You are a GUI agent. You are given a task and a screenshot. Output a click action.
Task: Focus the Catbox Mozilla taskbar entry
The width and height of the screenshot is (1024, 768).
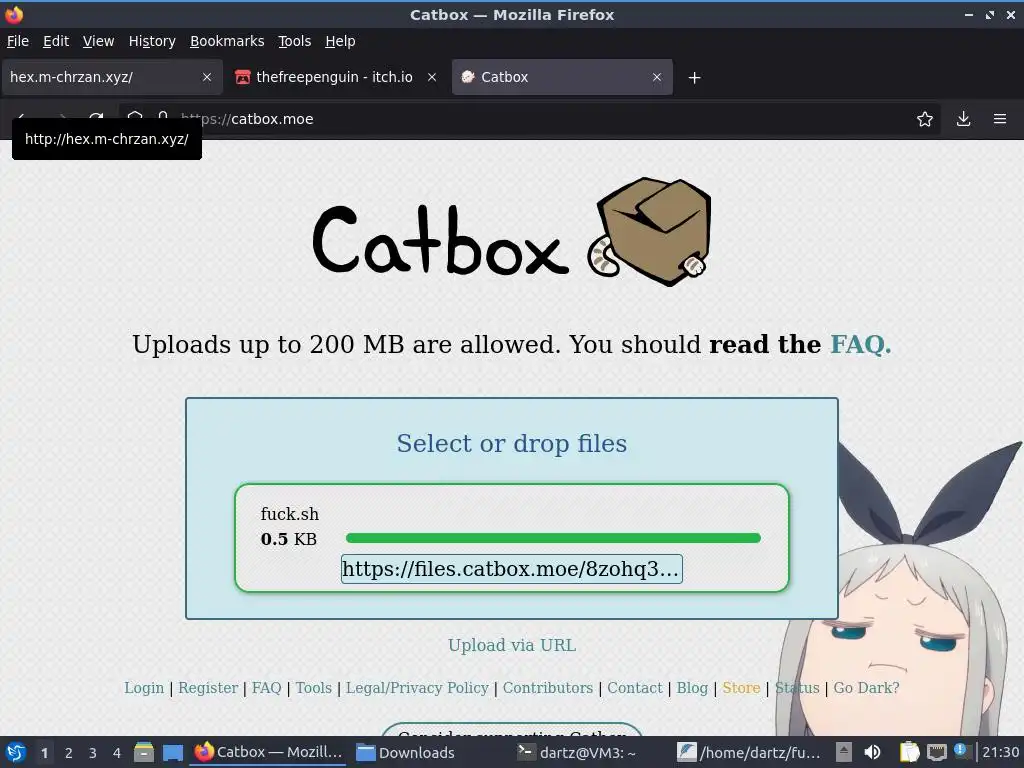pyautogui.click(x=269, y=752)
